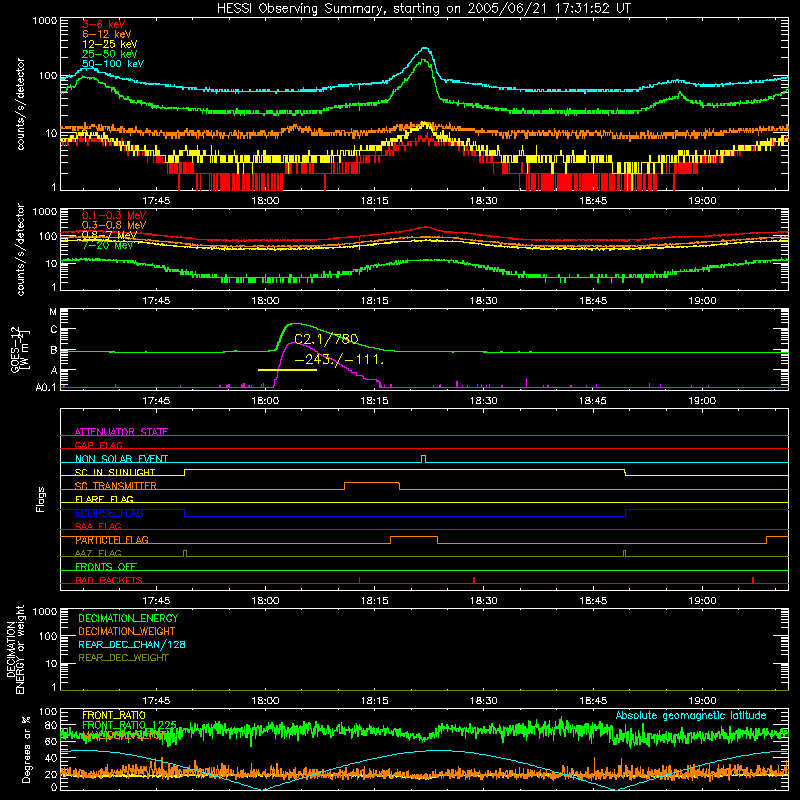Click the 7-20 MeV legend label
Screen dimensions: 800x800
tap(107, 245)
